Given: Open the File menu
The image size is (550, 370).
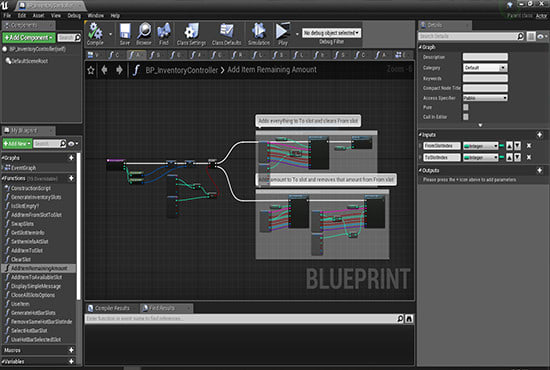Looking at the screenshot, I should 7,15.
